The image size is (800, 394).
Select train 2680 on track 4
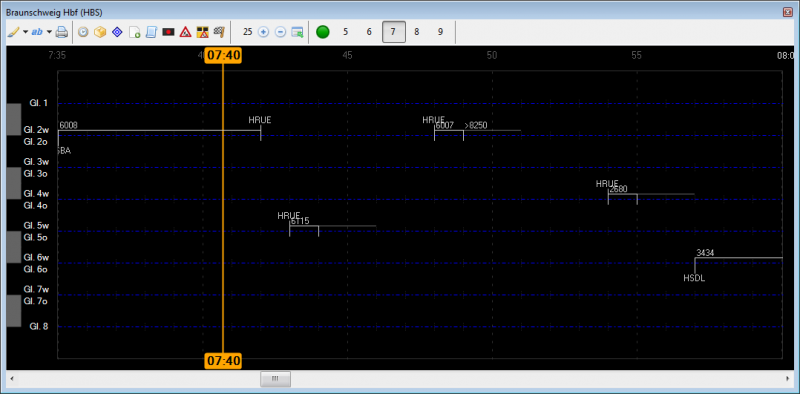[618, 189]
